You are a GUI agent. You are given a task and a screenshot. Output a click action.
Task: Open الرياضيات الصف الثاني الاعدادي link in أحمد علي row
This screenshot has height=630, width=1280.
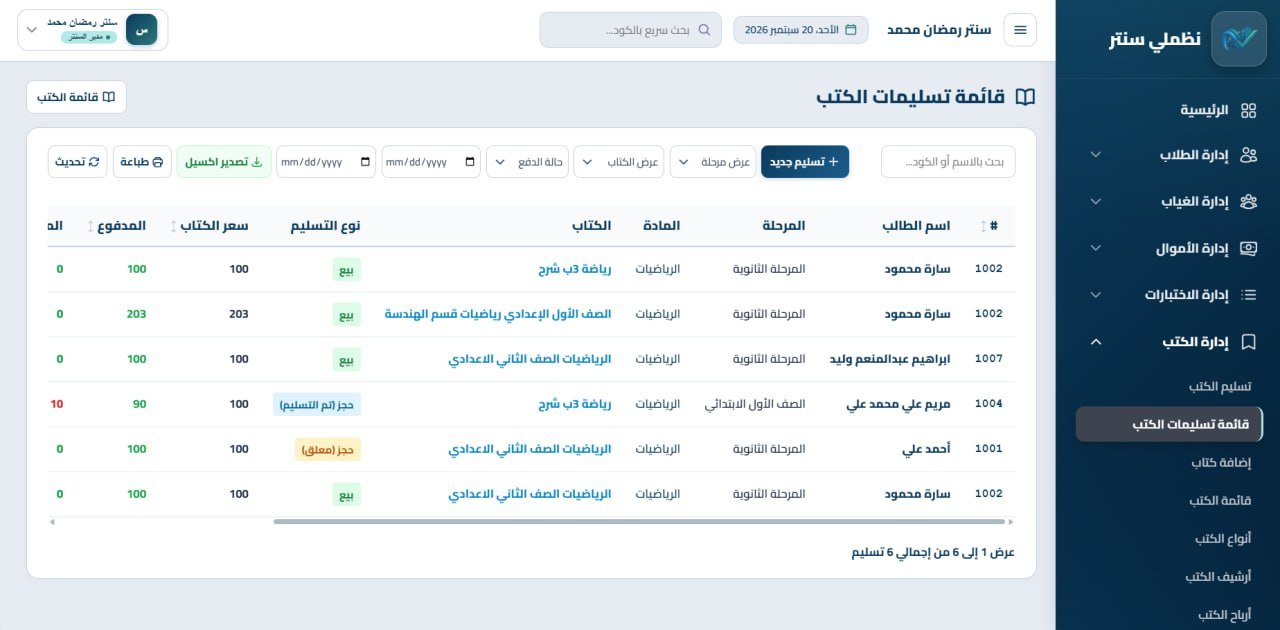pyautogui.click(x=529, y=449)
